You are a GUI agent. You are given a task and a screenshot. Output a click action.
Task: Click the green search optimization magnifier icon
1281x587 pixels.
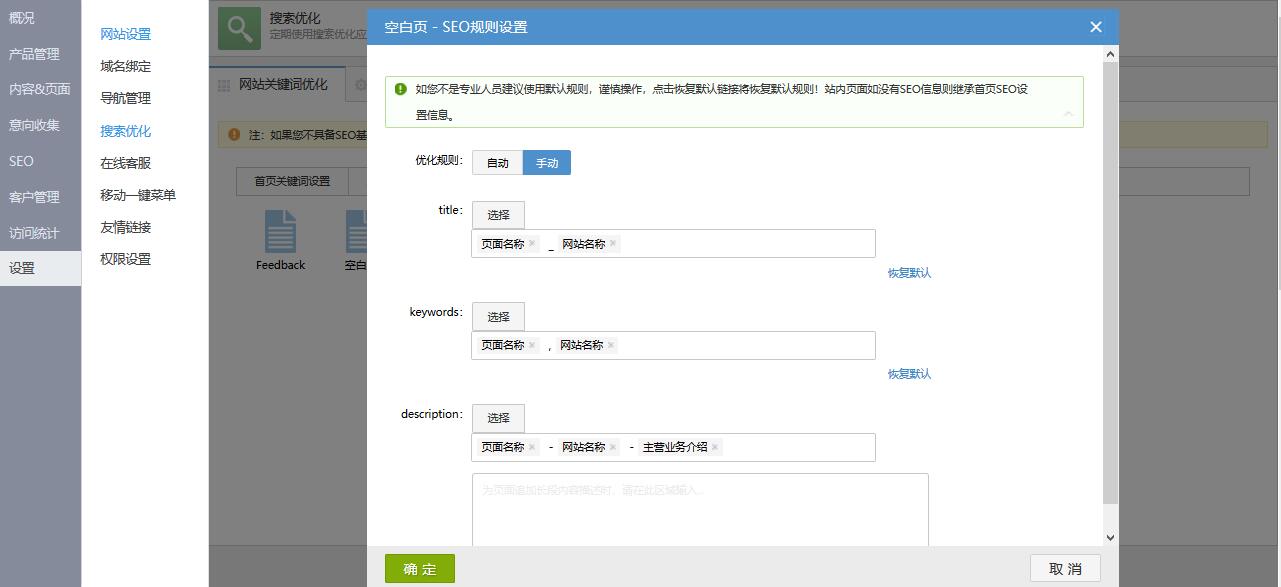[240, 29]
